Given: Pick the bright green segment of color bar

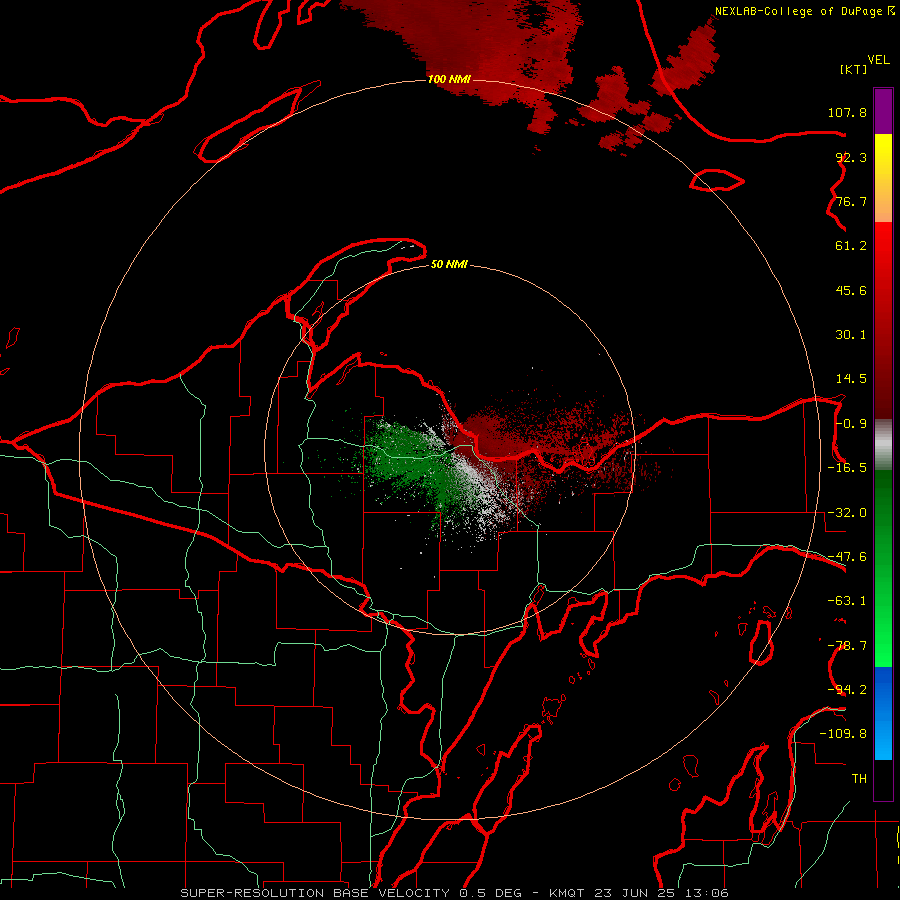Looking at the screenshot, I should pos(883,631).
